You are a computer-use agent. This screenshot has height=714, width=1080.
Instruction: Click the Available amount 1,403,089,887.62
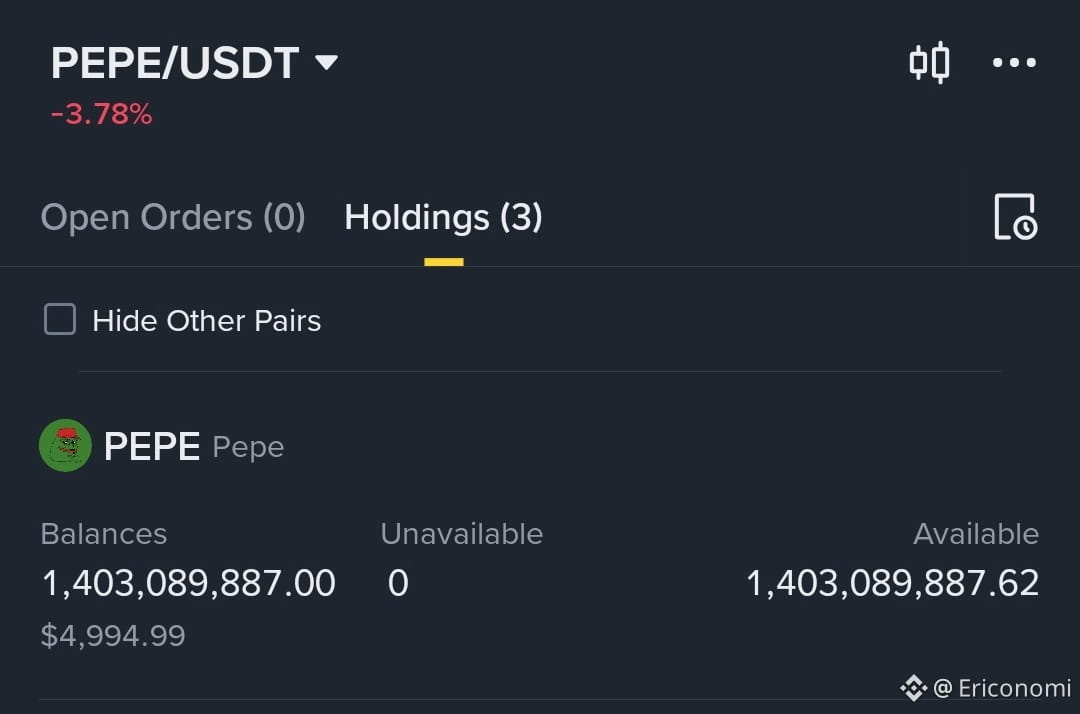click(x=893, y=583)
